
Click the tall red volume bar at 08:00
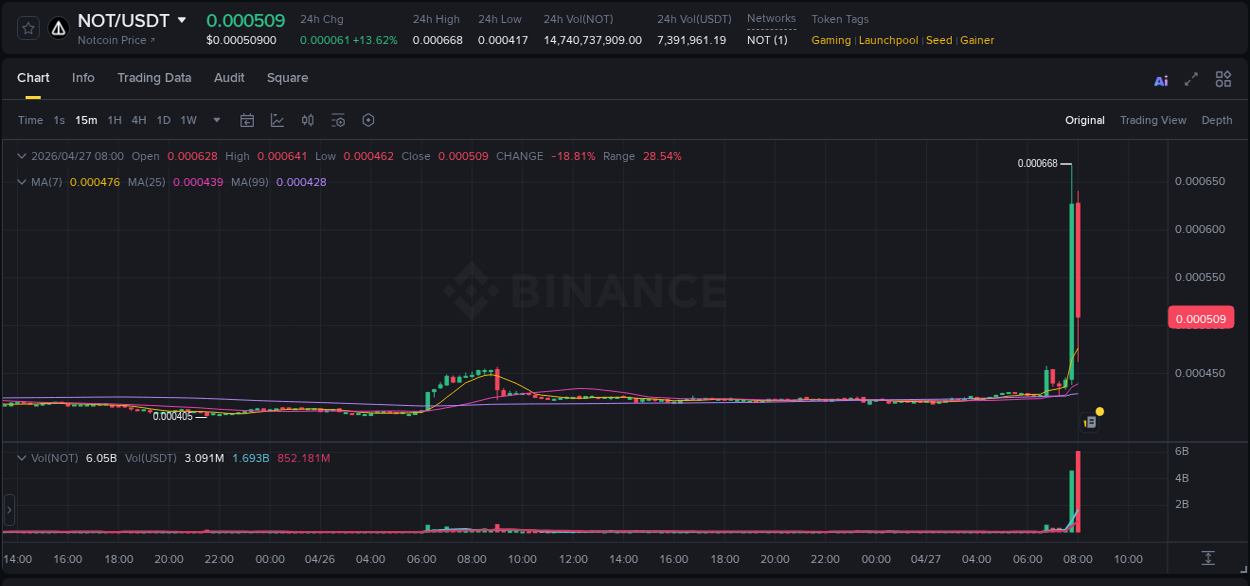click(1078, 492)
